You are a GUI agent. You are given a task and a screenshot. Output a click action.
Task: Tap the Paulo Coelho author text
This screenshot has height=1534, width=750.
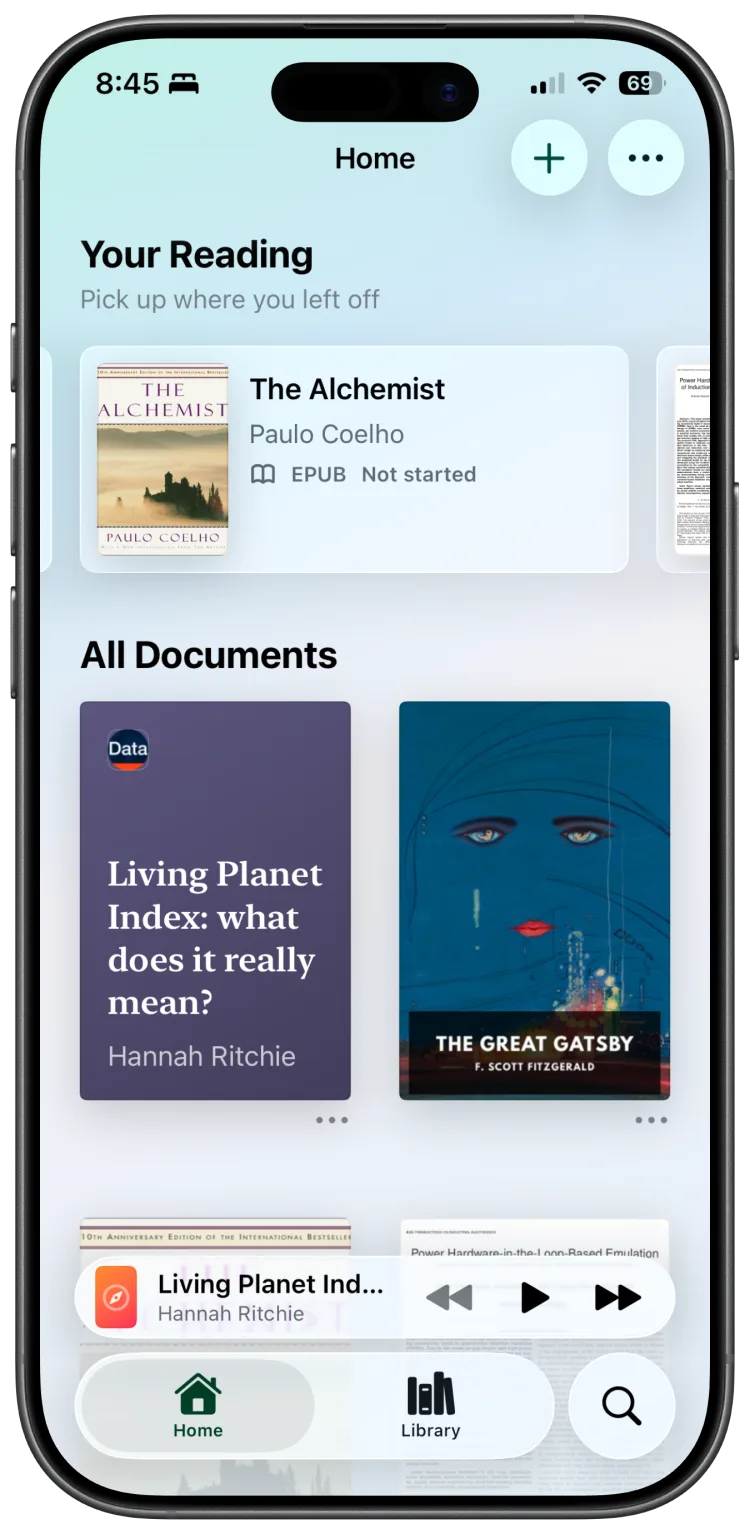327,434
